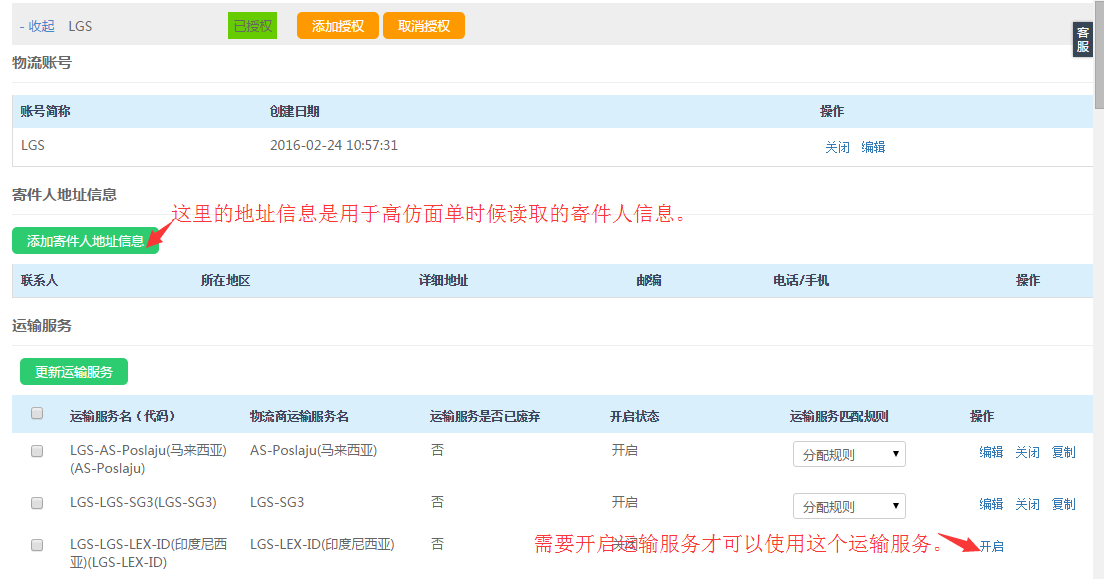Click the 添加寄件人地址信息 button
1104x579 pixels.
coord(85,241)
